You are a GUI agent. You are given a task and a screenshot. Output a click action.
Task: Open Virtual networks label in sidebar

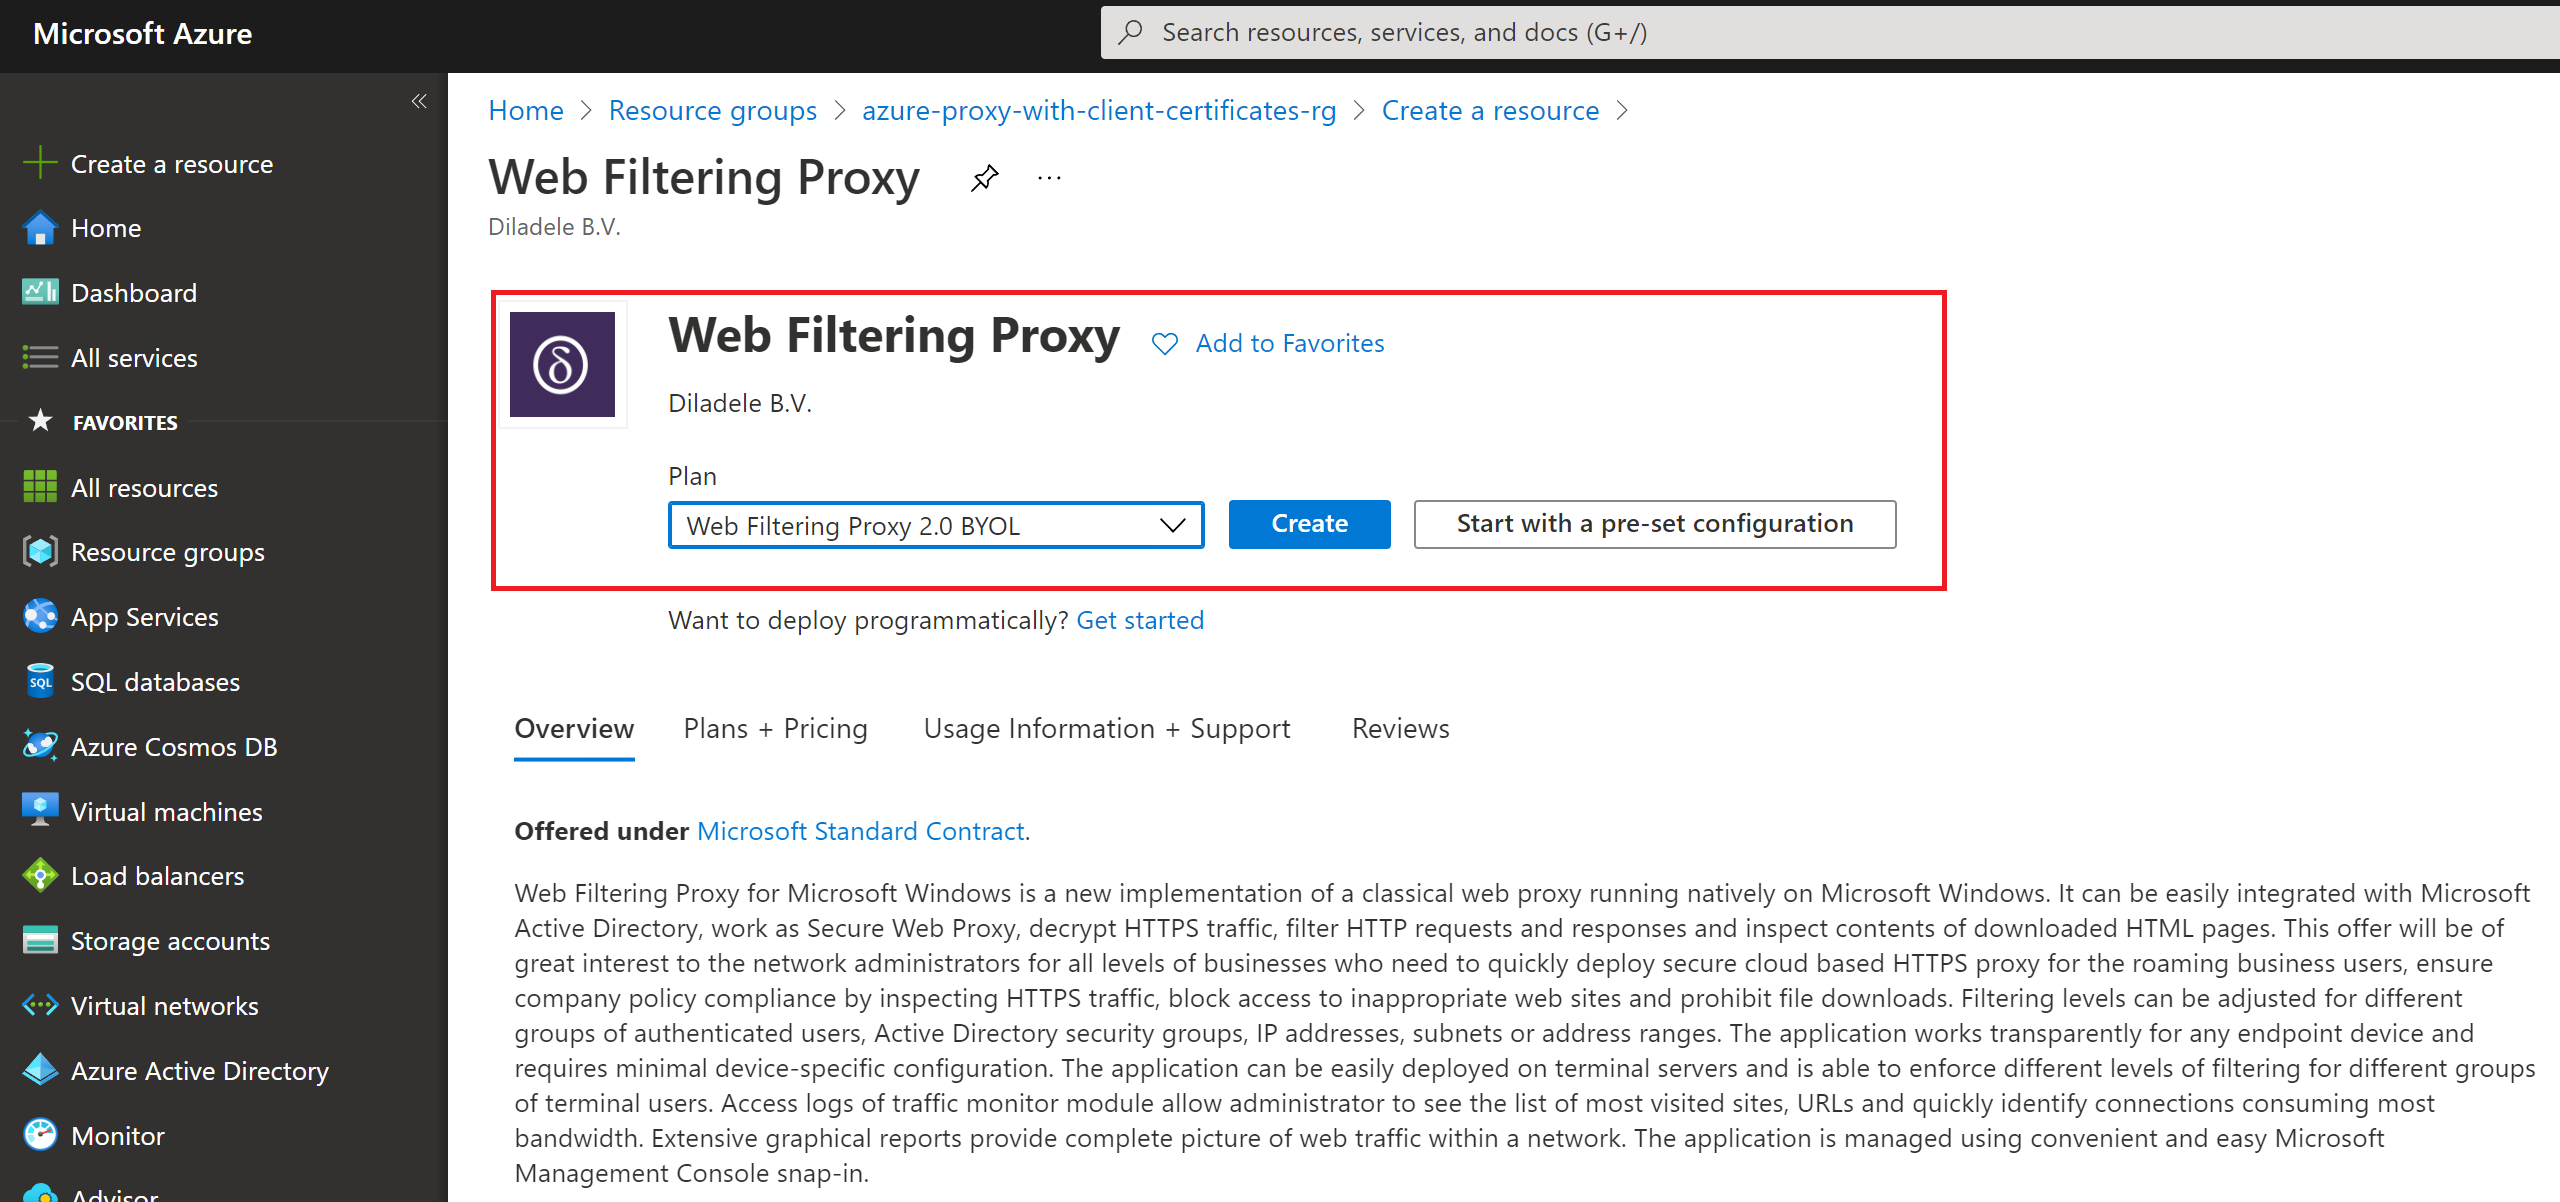tap(164, 1006)
